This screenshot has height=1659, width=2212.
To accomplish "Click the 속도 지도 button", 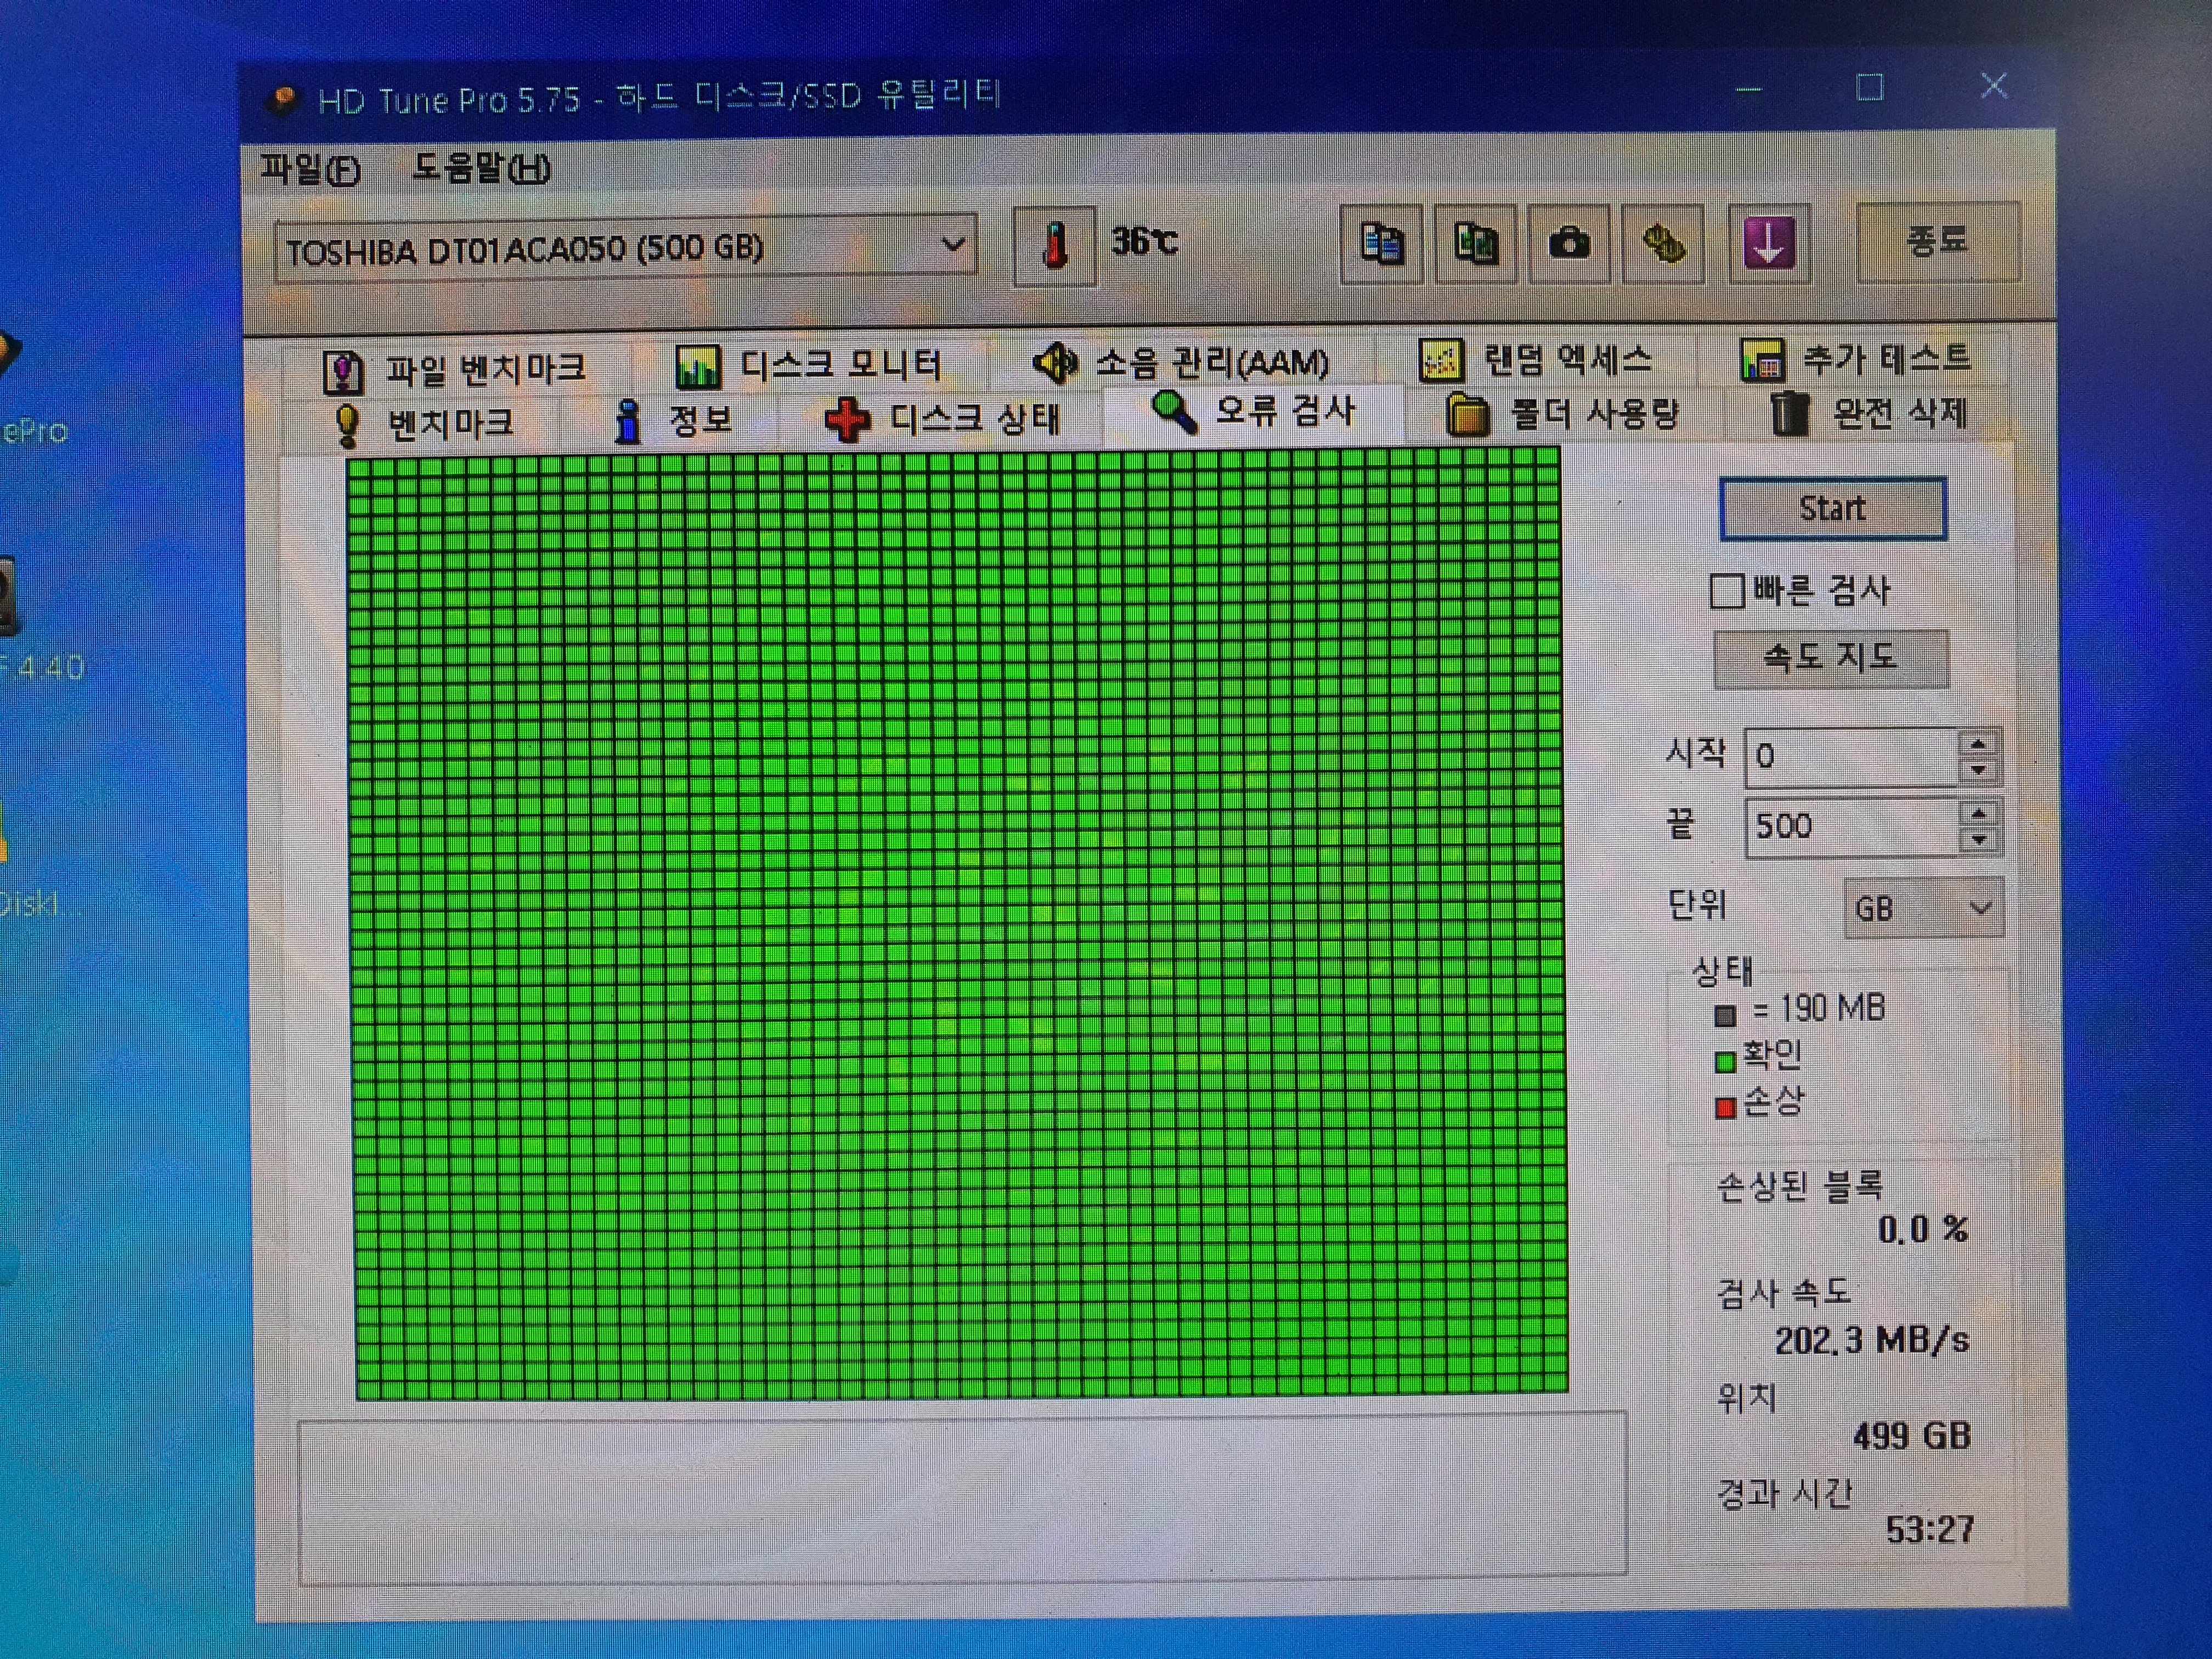I will click(1831, 658).
